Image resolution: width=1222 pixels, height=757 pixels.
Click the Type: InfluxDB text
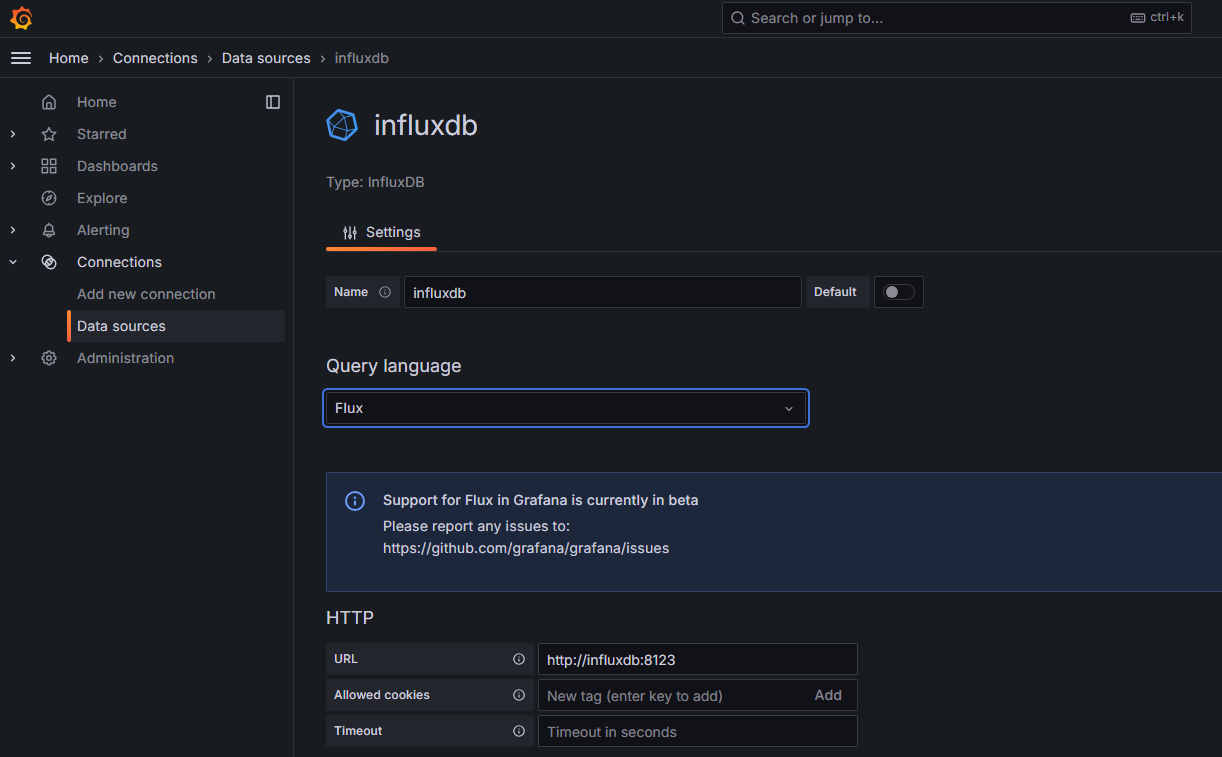[x=375, y=182]
